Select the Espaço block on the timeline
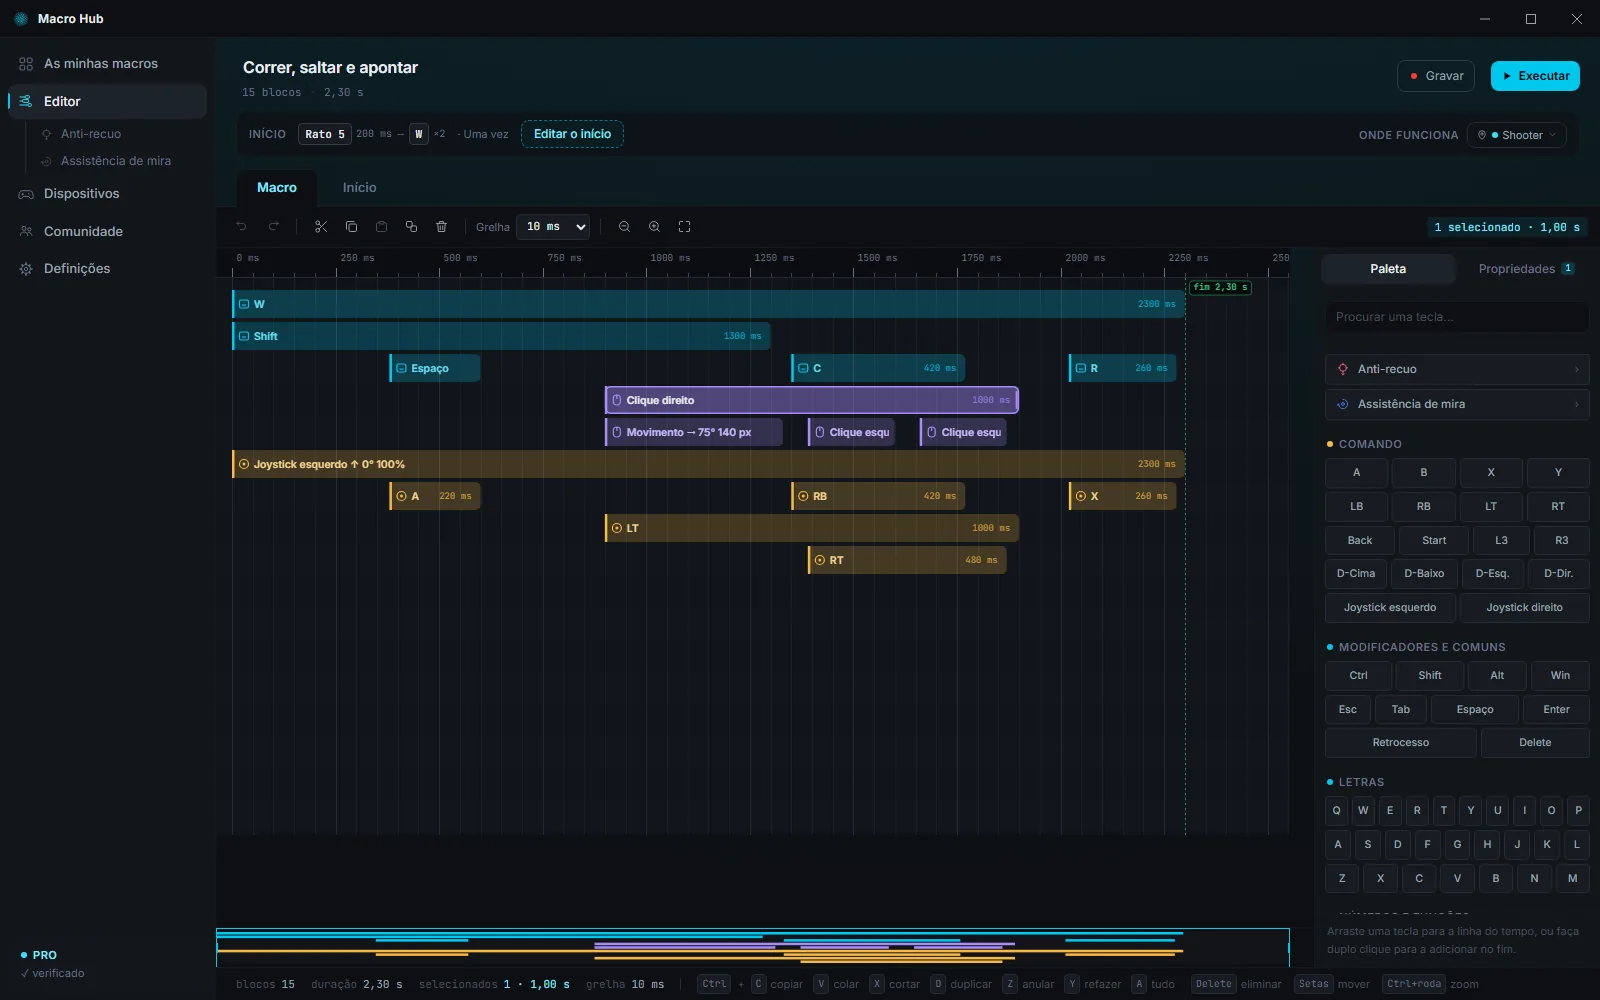 click(x=435, y=368)
